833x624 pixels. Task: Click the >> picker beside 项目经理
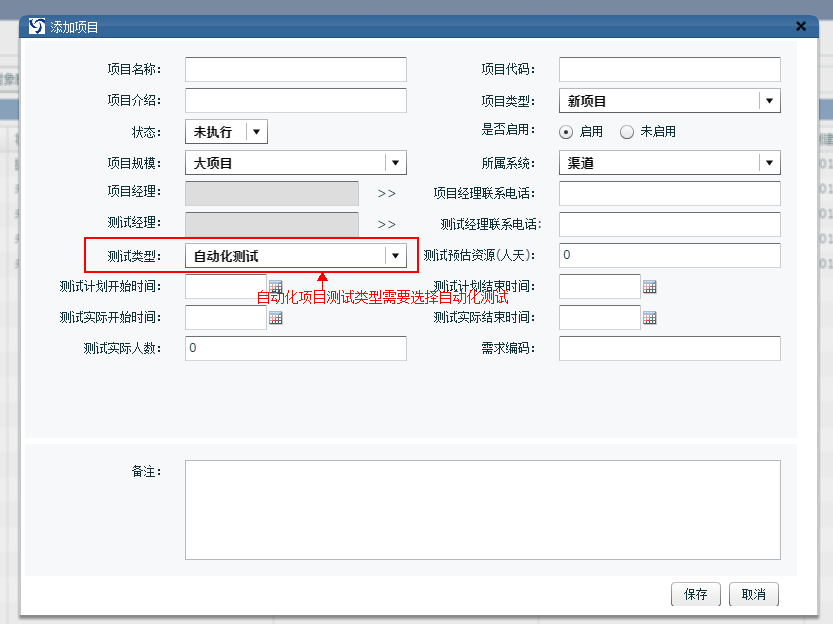pyautogui.click(x=387, y=194)
